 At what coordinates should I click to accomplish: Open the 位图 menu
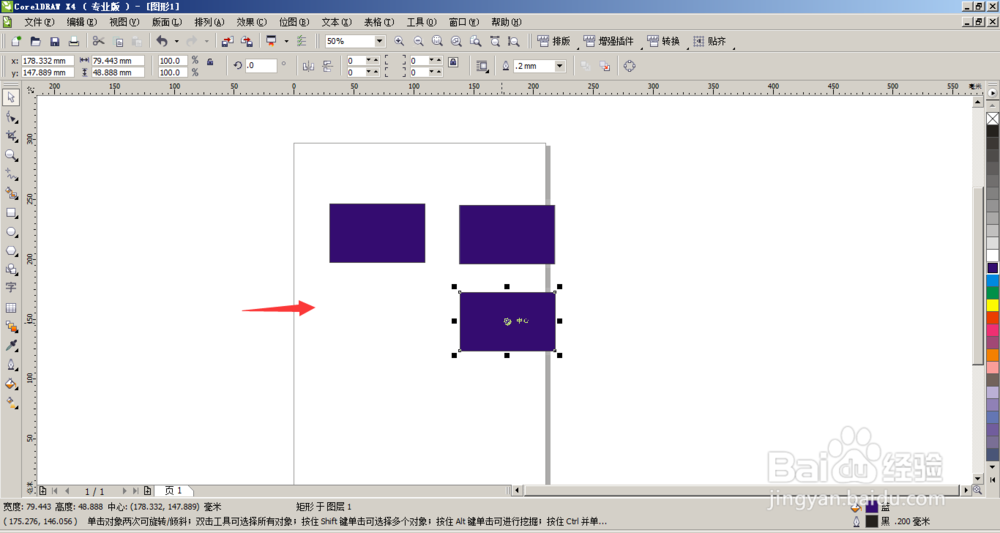pos(294,22)
